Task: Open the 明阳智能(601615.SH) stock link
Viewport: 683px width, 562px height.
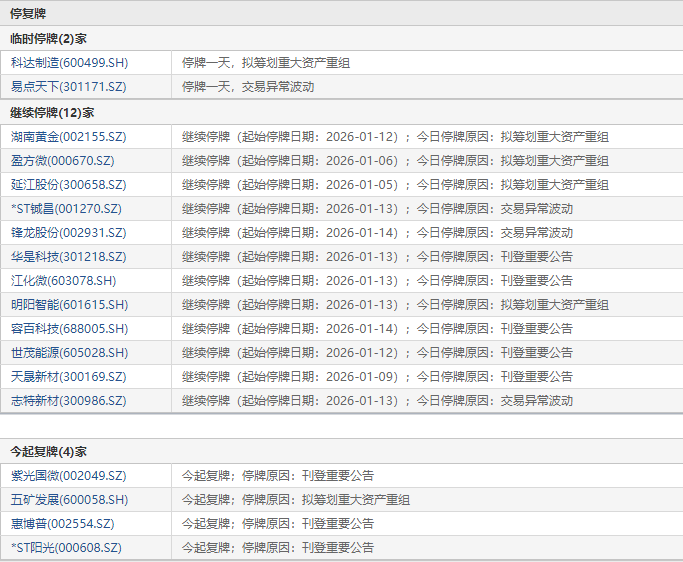Action: click(x=69, y=305)
